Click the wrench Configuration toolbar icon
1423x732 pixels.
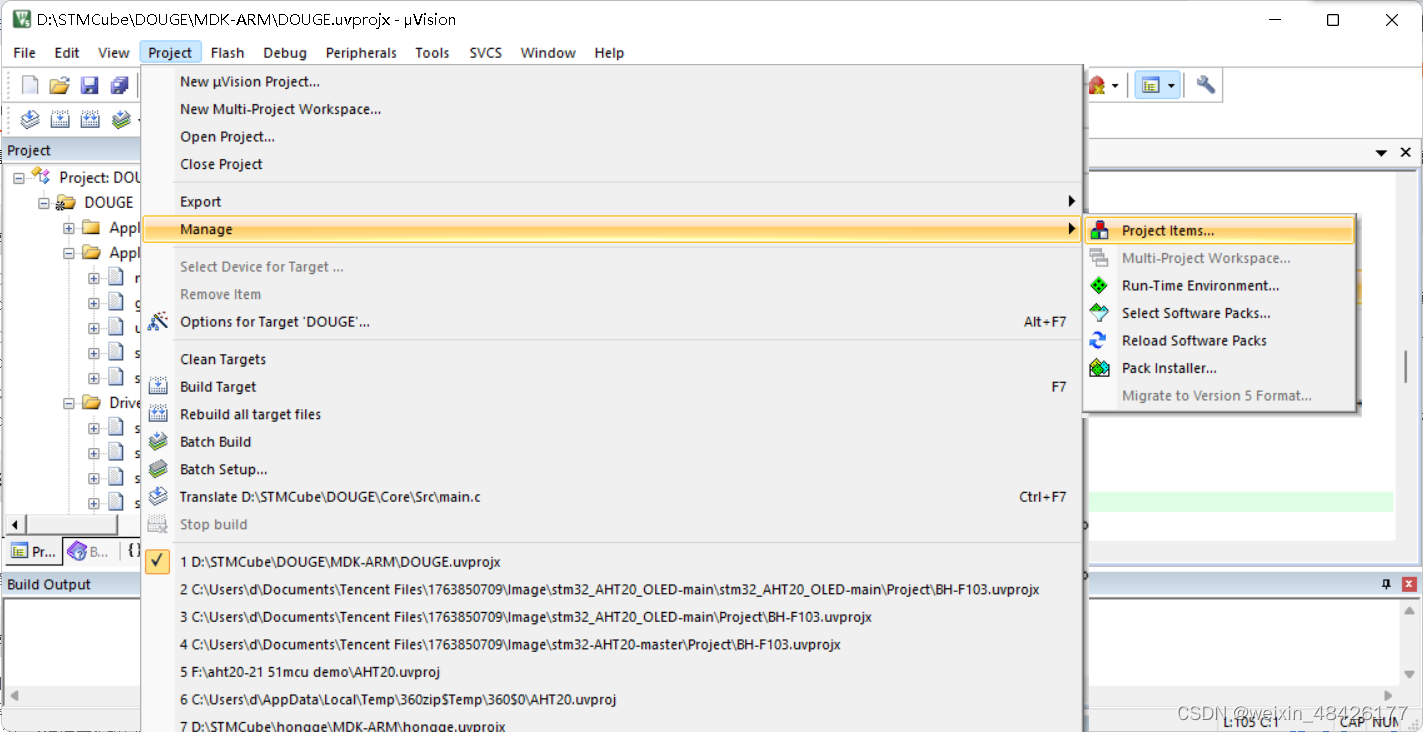tap(1206, 85)
